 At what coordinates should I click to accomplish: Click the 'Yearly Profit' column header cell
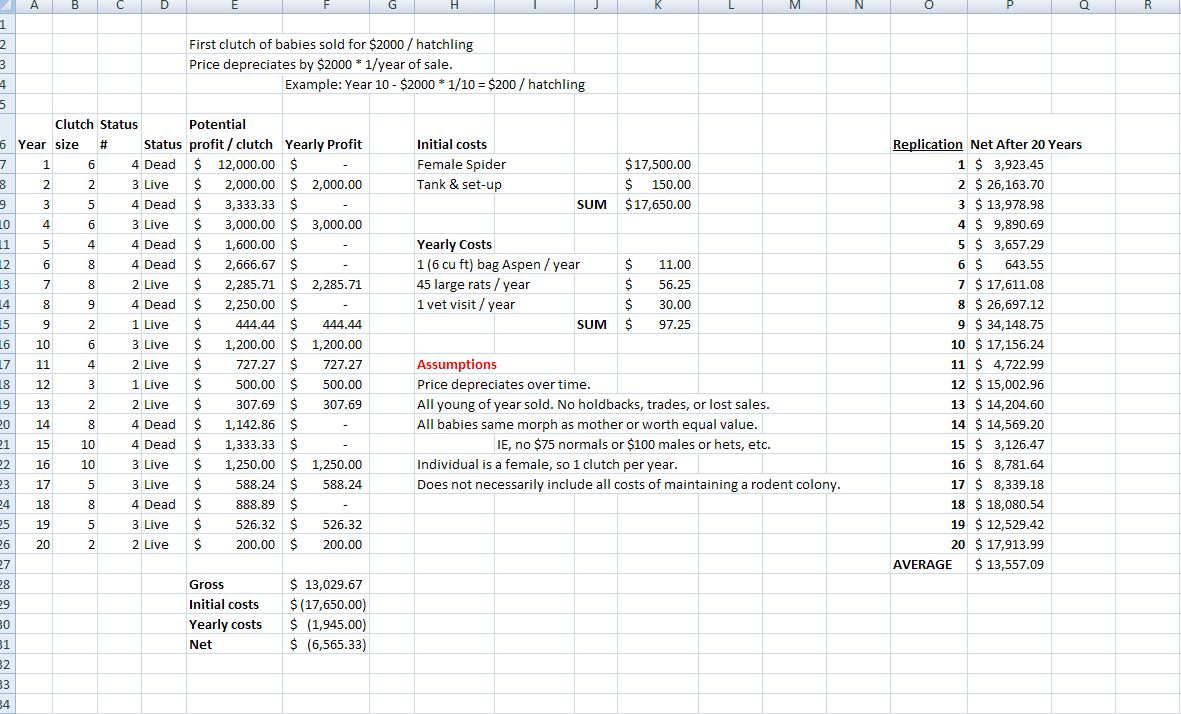tap(324, 145)
